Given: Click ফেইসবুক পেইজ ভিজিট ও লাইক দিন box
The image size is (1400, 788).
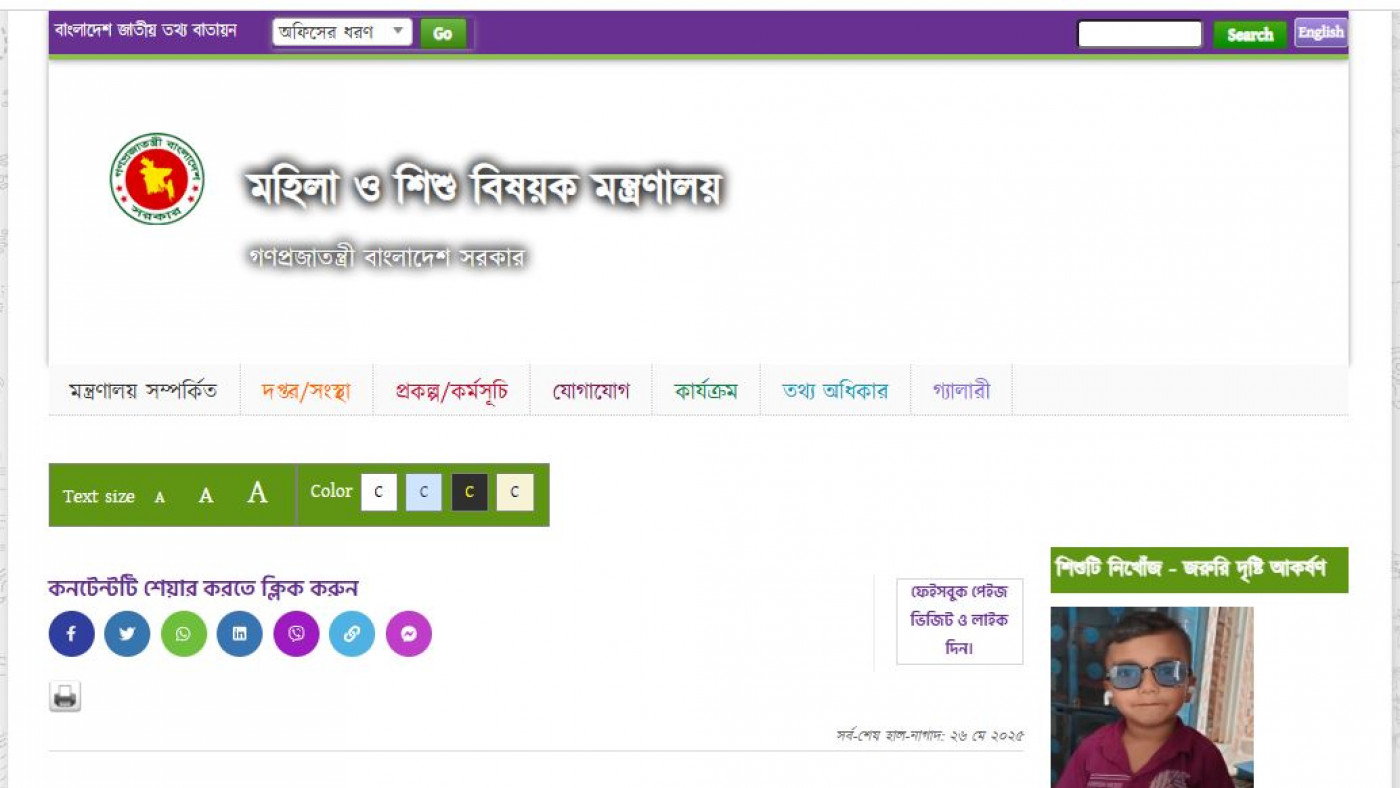Looking at the screenshot, I should point(959,620).
